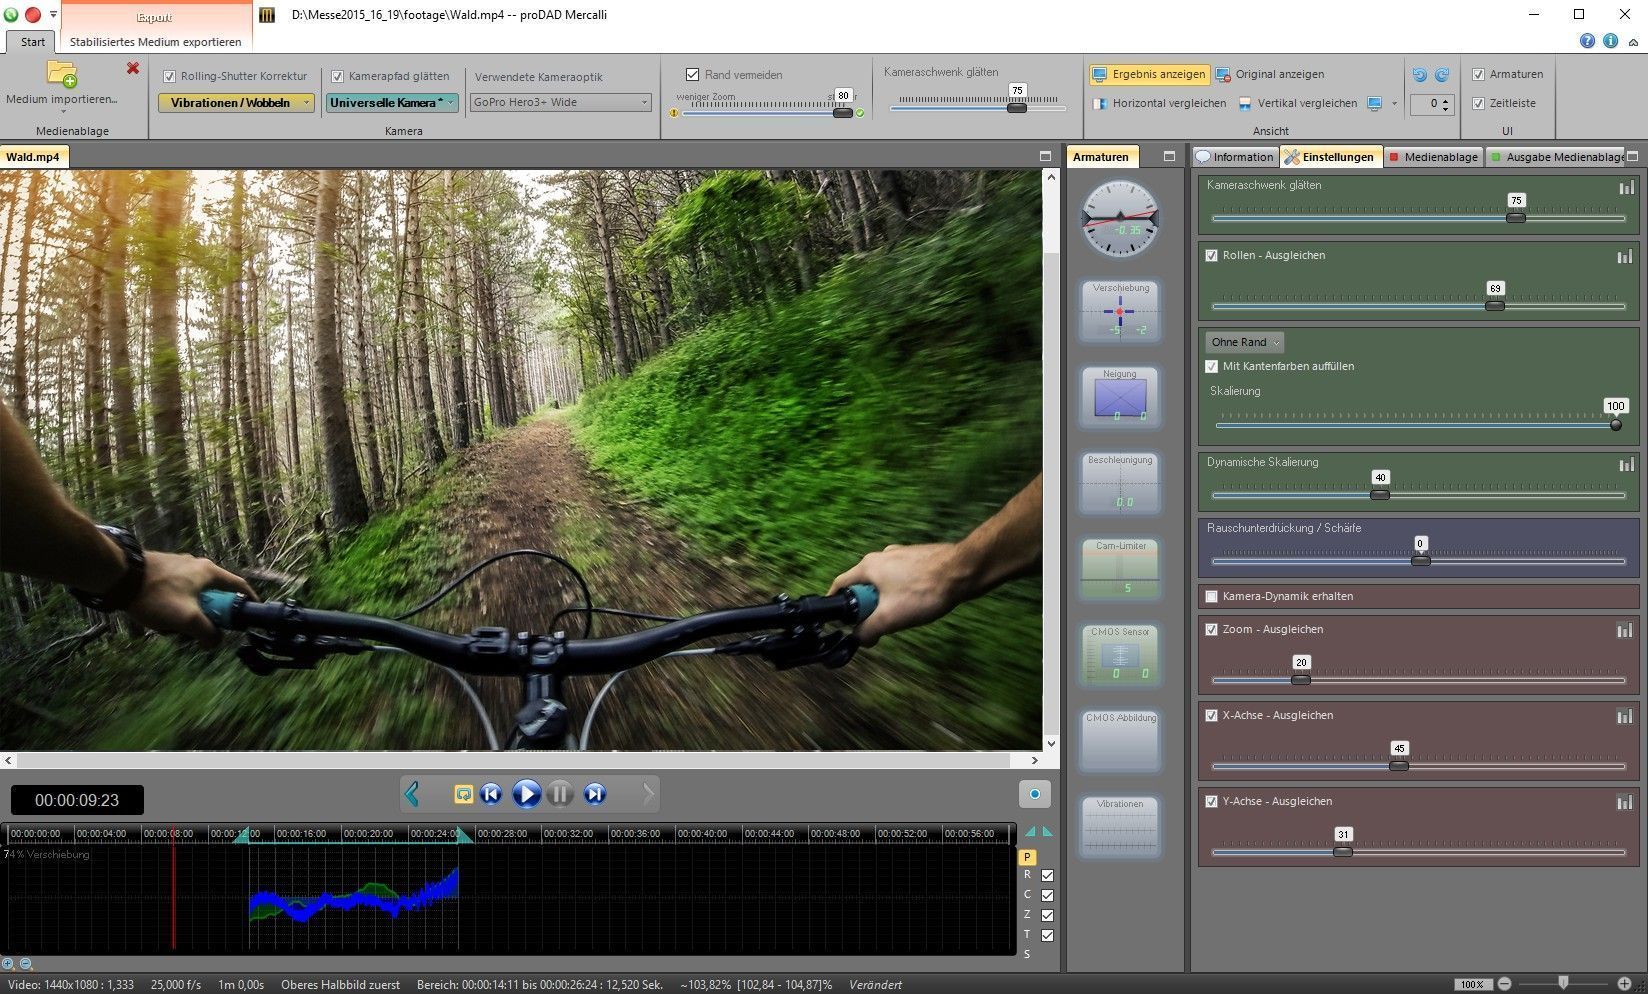Enable Kamera-Dynamik erhalten checkbox
The width and height of the screenshot is (1648, 994).
[1212, 596]
